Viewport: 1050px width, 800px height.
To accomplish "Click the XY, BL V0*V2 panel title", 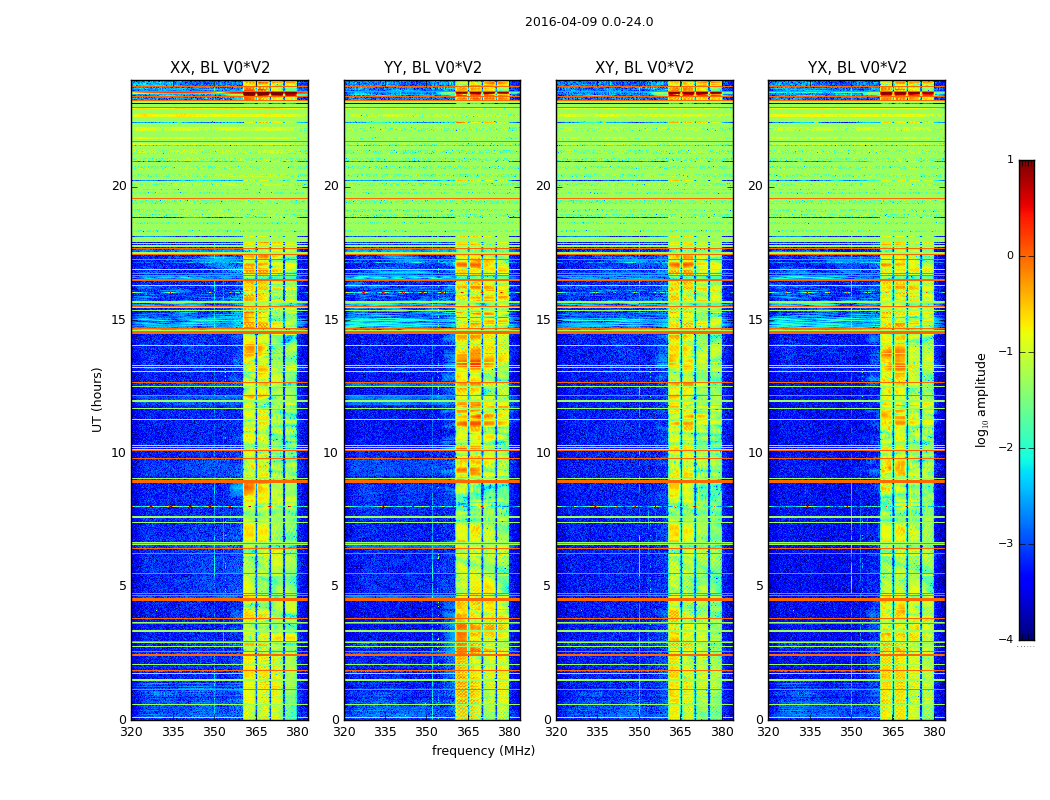I will point(645,68).
